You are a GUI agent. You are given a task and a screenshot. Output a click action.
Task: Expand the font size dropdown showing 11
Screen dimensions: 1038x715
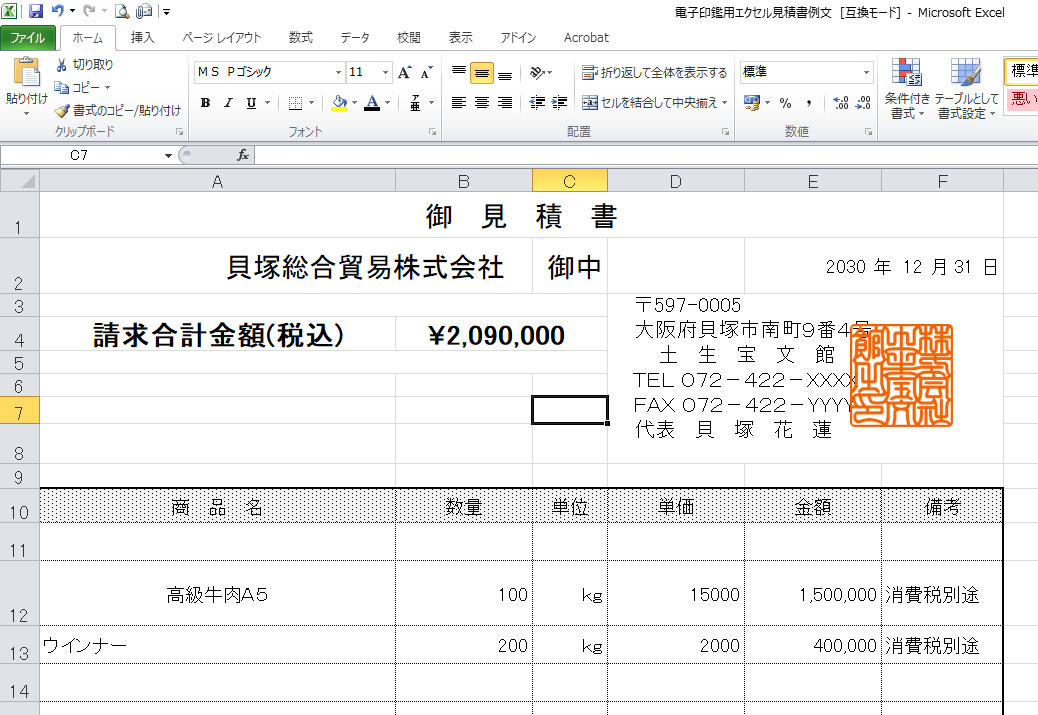pos(385,73)
